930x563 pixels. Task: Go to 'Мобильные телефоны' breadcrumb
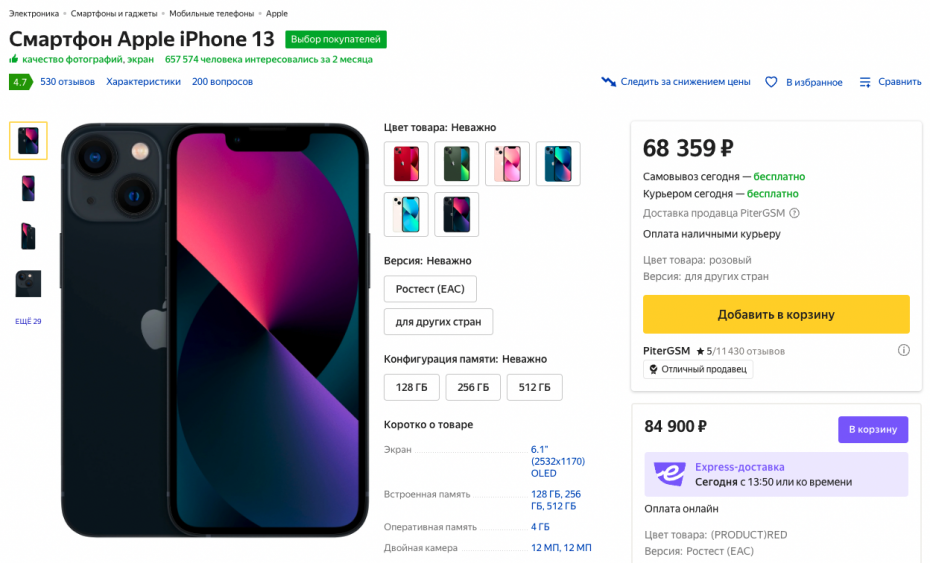coord(212,14)
